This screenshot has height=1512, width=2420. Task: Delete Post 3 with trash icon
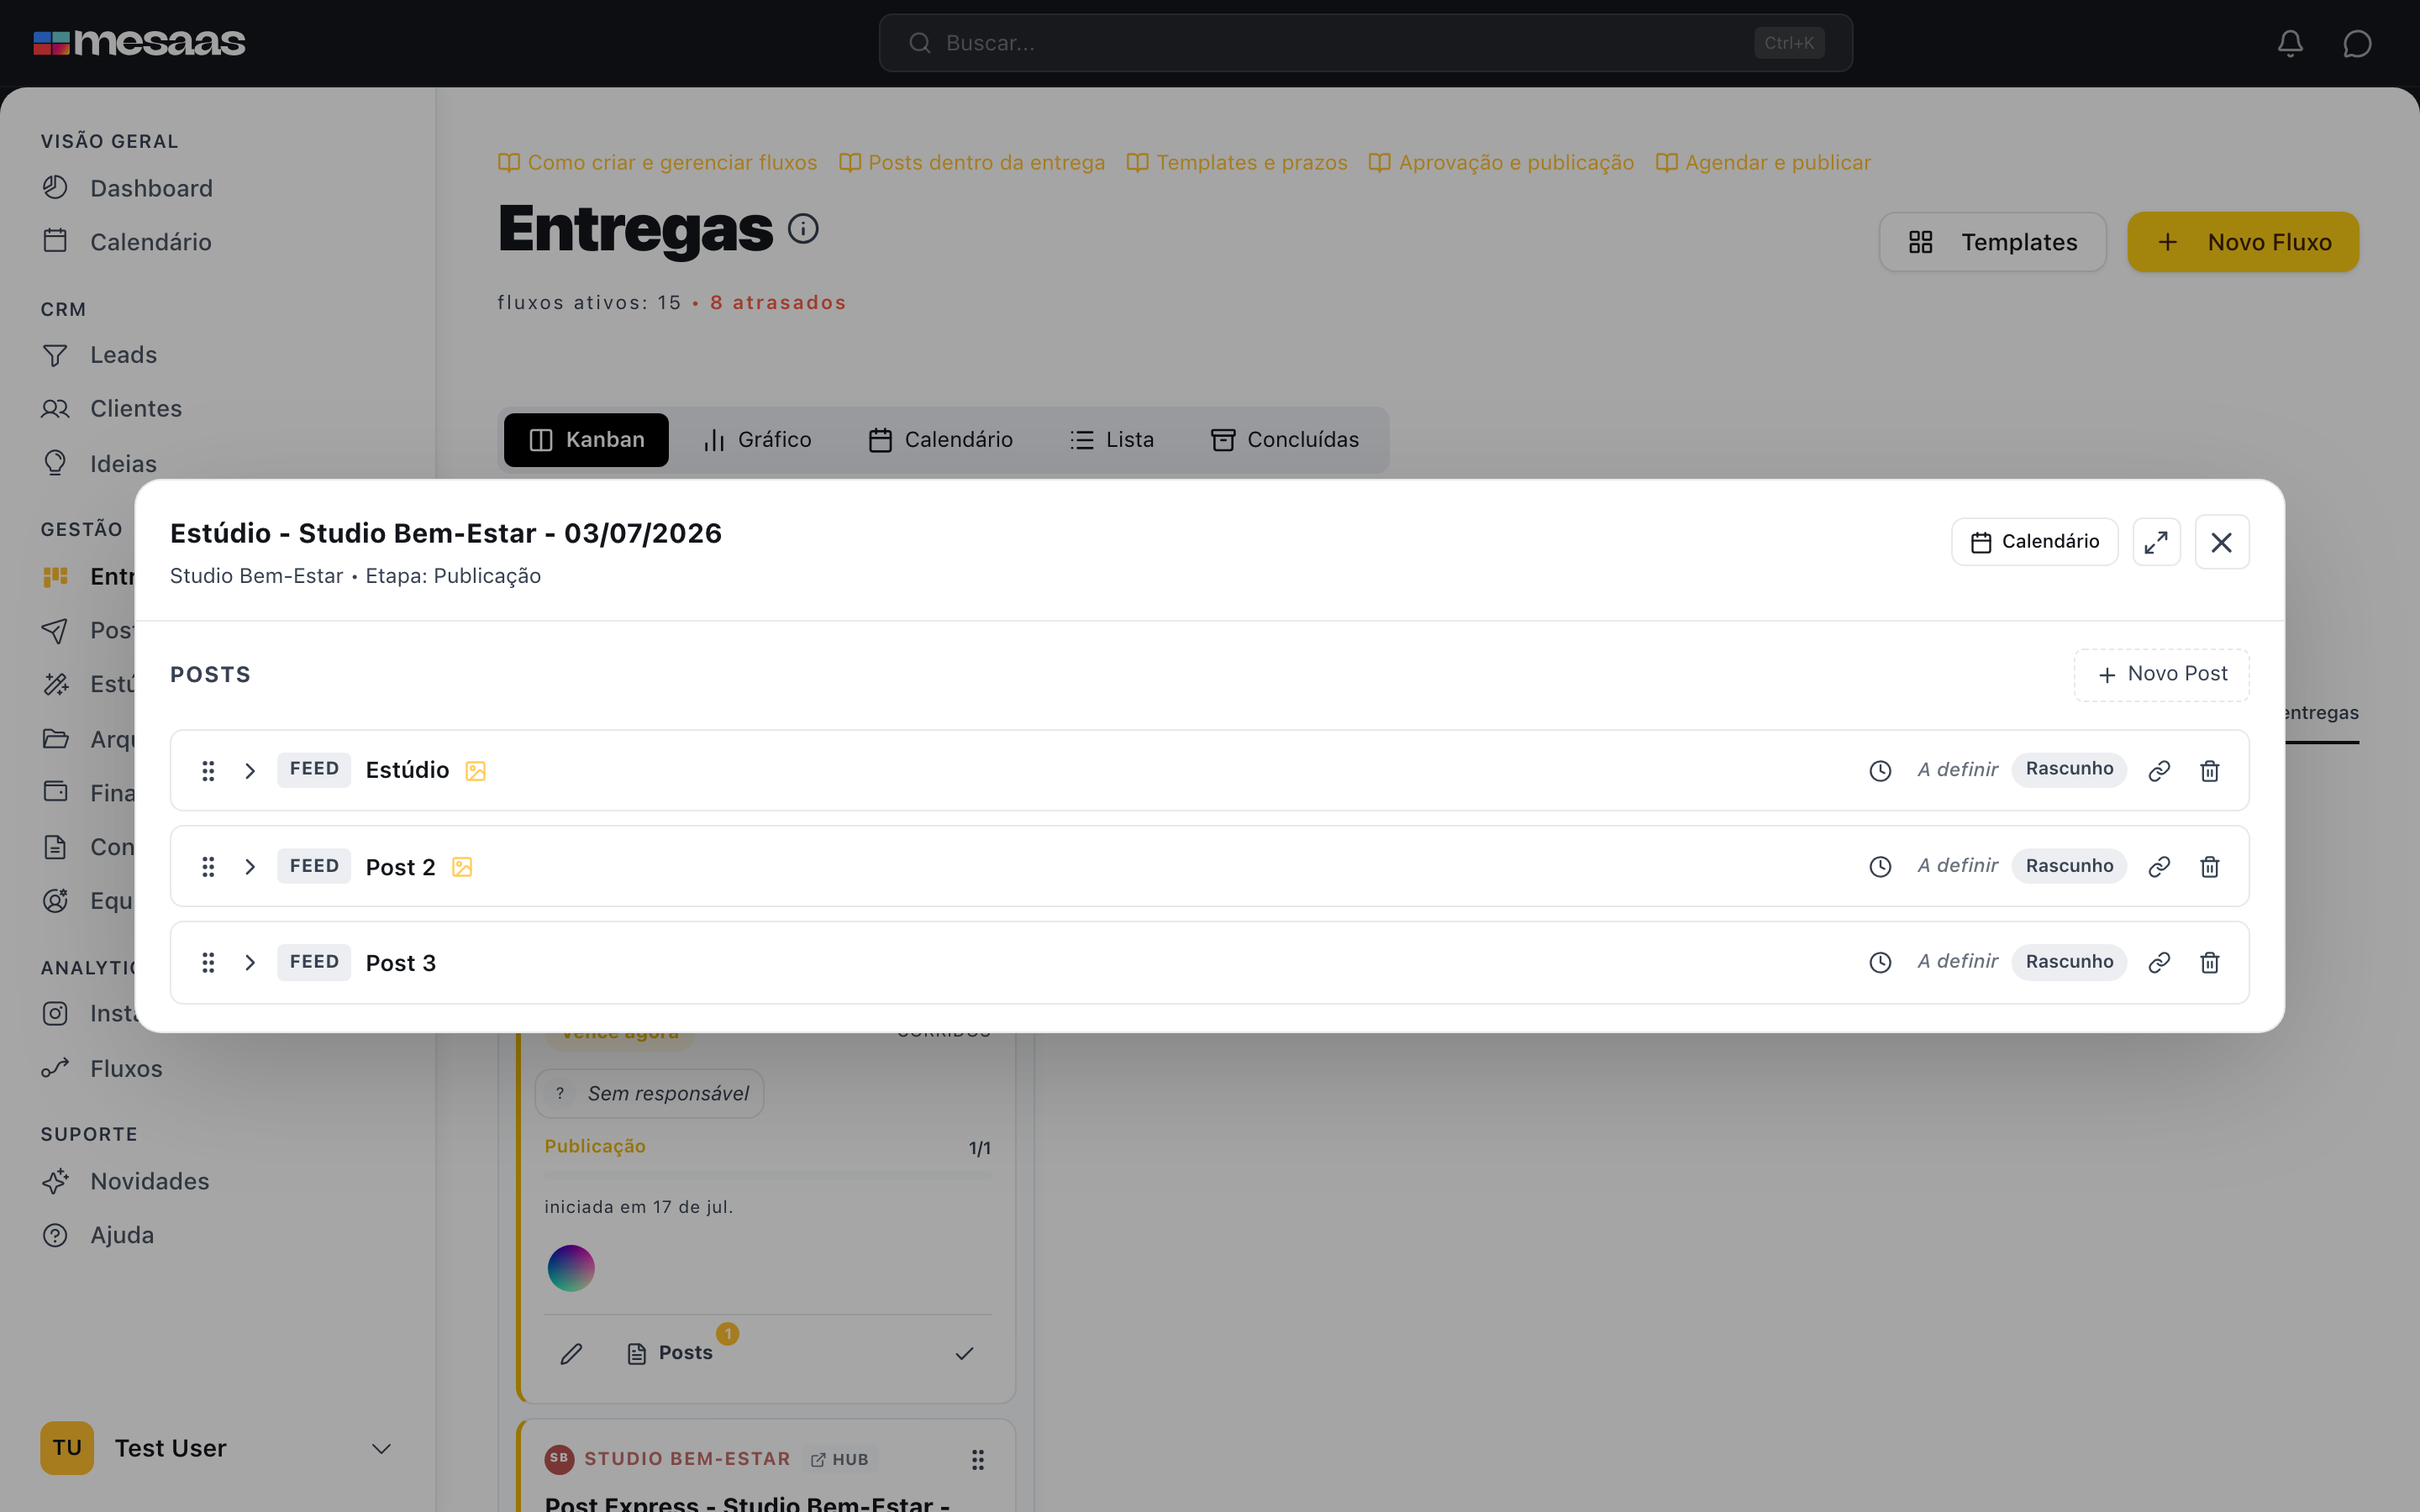[2210, 962]
